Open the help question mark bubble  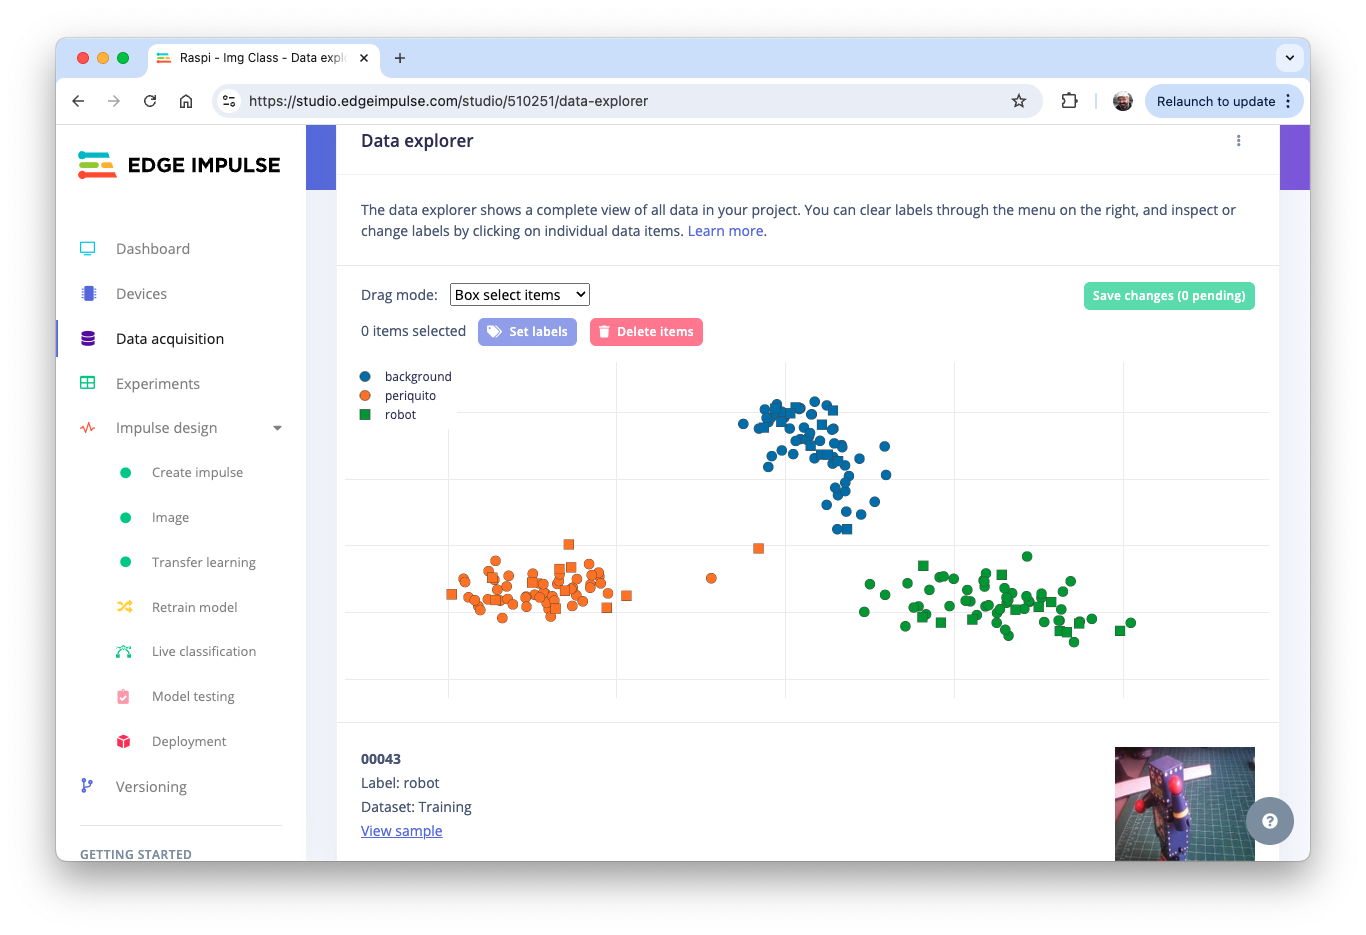pos(1269,821)
